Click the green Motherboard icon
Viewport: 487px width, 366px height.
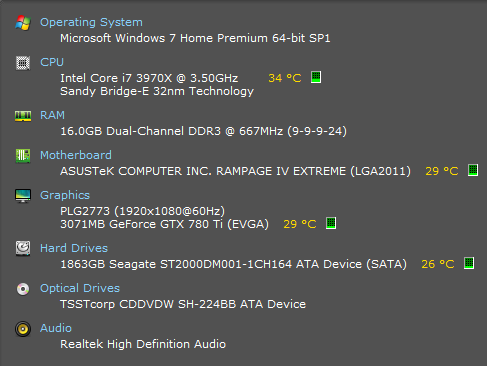click(x=23, y=156)
